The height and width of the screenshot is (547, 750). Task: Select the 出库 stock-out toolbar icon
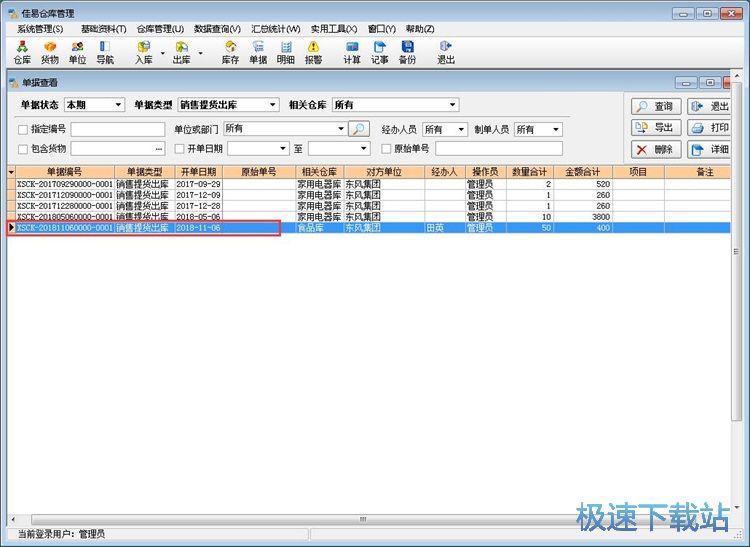181,53
